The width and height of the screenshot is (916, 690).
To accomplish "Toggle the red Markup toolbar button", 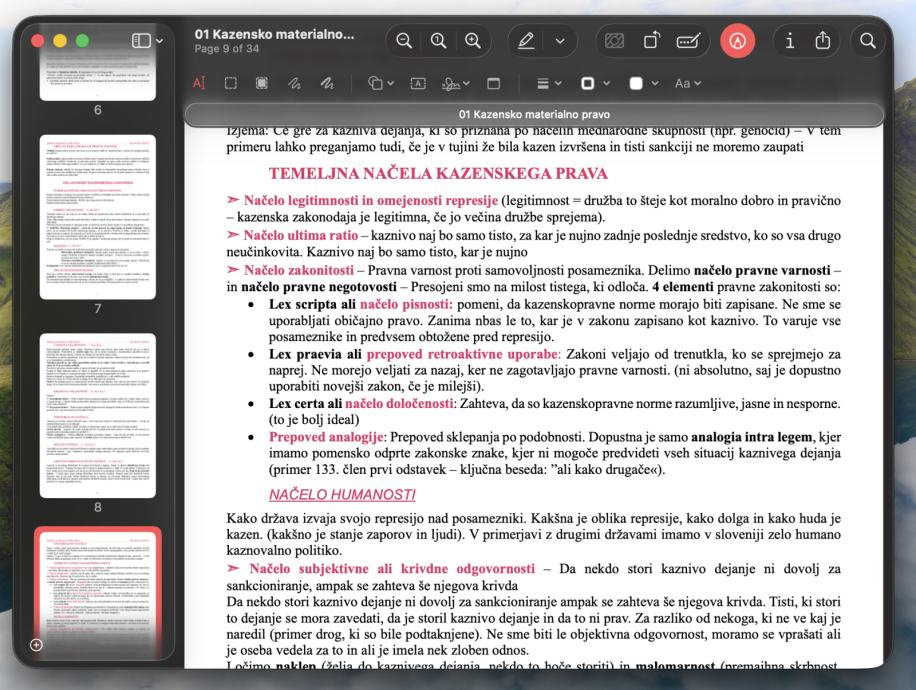I will coord(737,41).
